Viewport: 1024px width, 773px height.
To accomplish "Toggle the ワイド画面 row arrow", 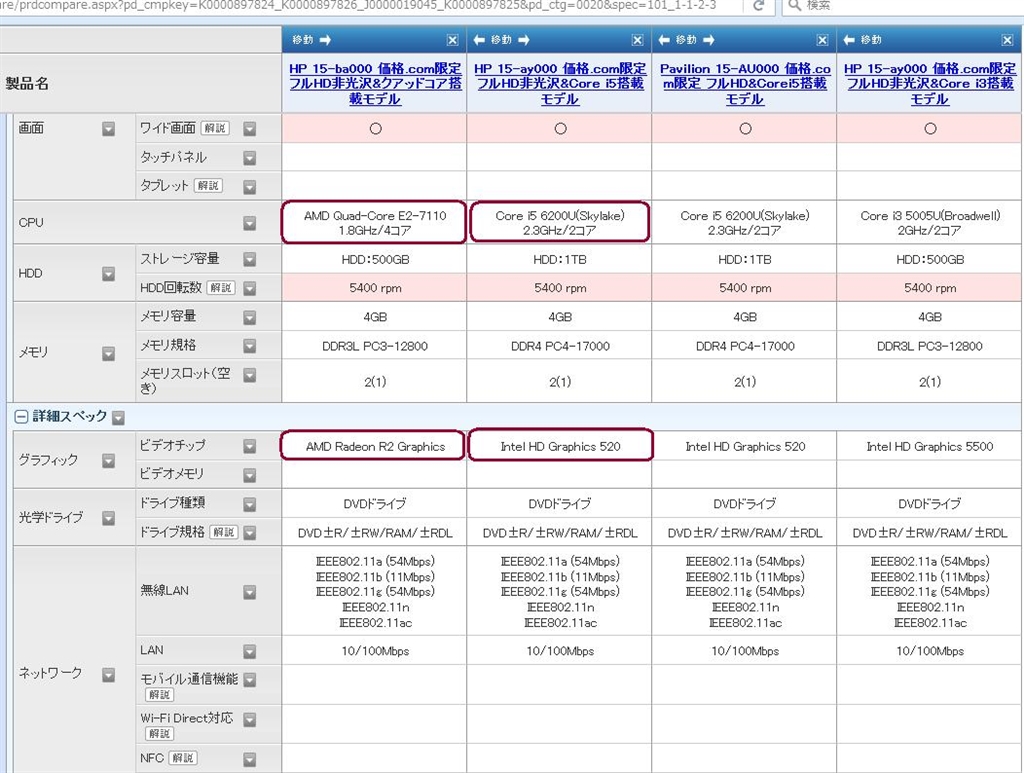I will point(249,129).
